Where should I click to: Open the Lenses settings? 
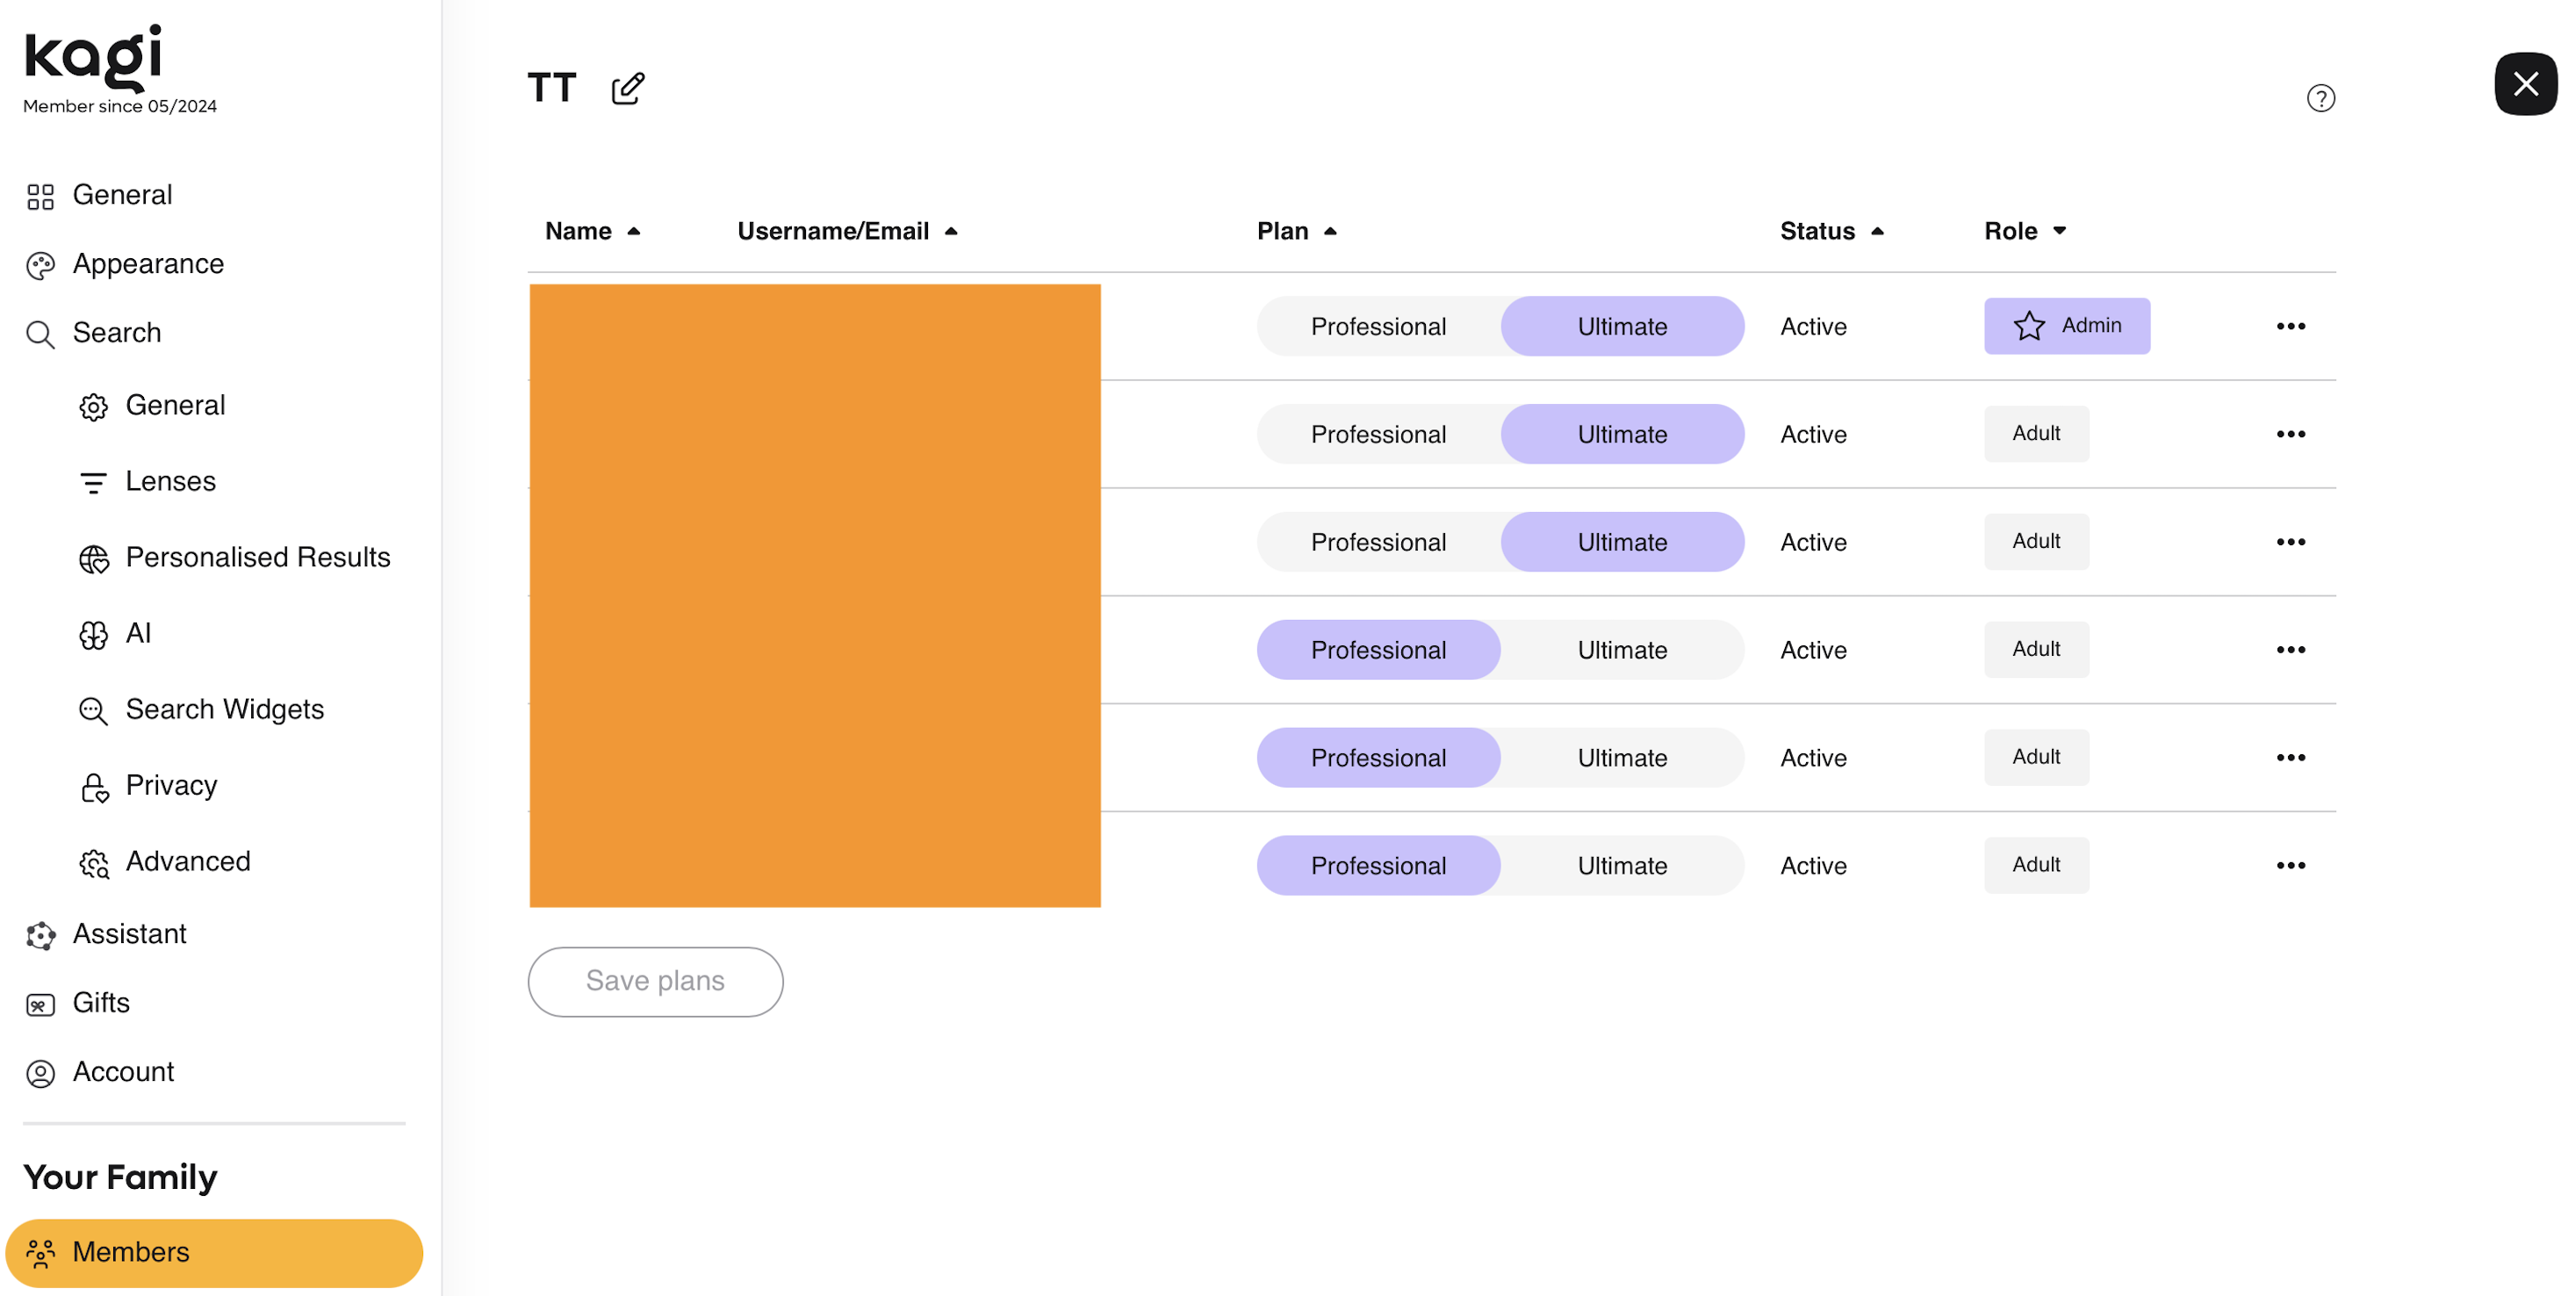[170, 482]
